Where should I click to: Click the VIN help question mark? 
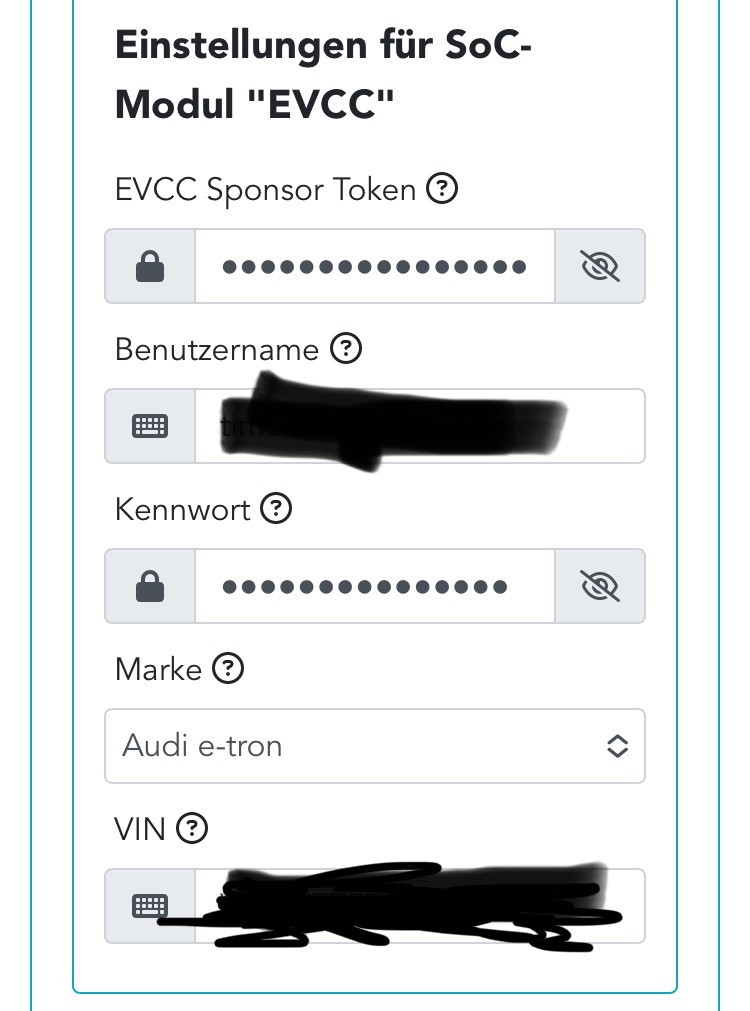pyautogui.click(x=191, y=828)
